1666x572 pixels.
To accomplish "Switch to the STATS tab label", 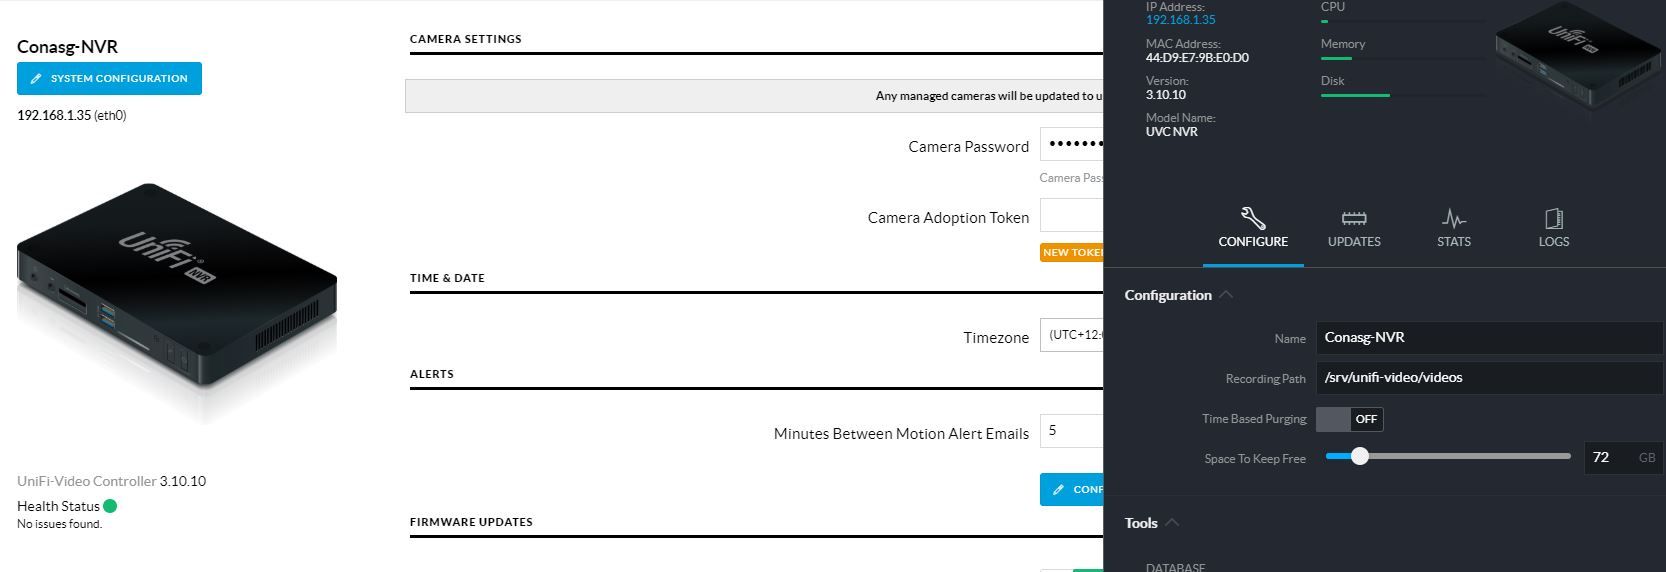I will pos(1454,242).
